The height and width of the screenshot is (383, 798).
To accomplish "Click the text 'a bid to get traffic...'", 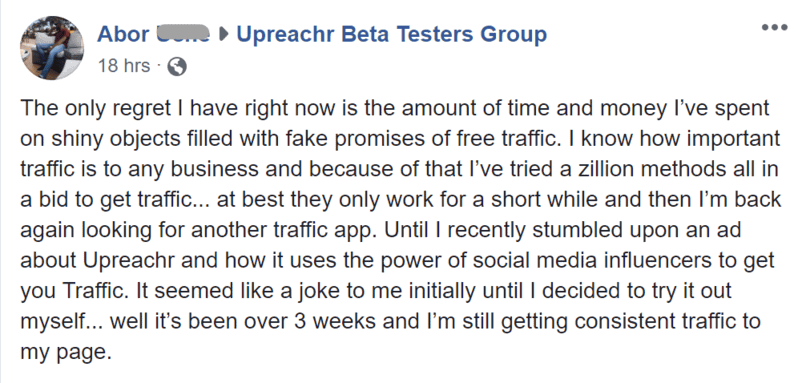I will click(x=115, y=200).
